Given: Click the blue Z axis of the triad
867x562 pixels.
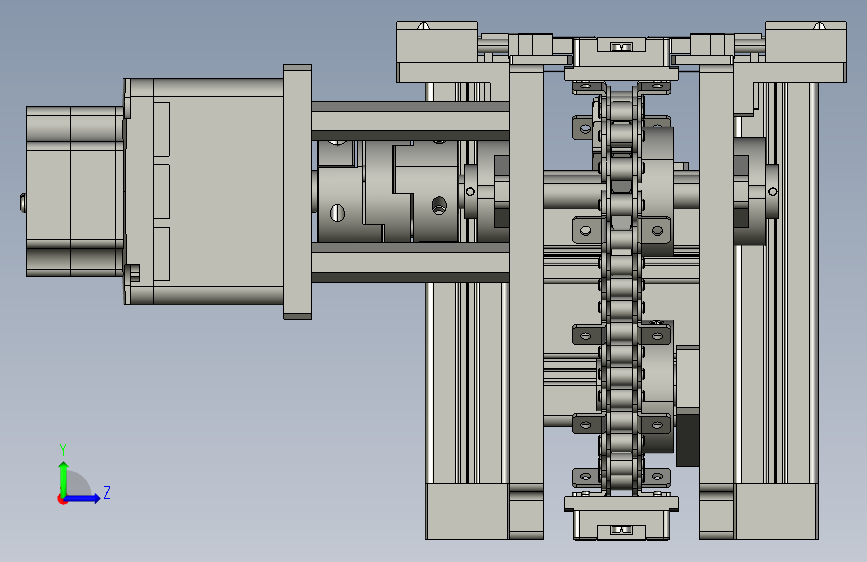Looking at the screenshot, I should click(83, 498).
